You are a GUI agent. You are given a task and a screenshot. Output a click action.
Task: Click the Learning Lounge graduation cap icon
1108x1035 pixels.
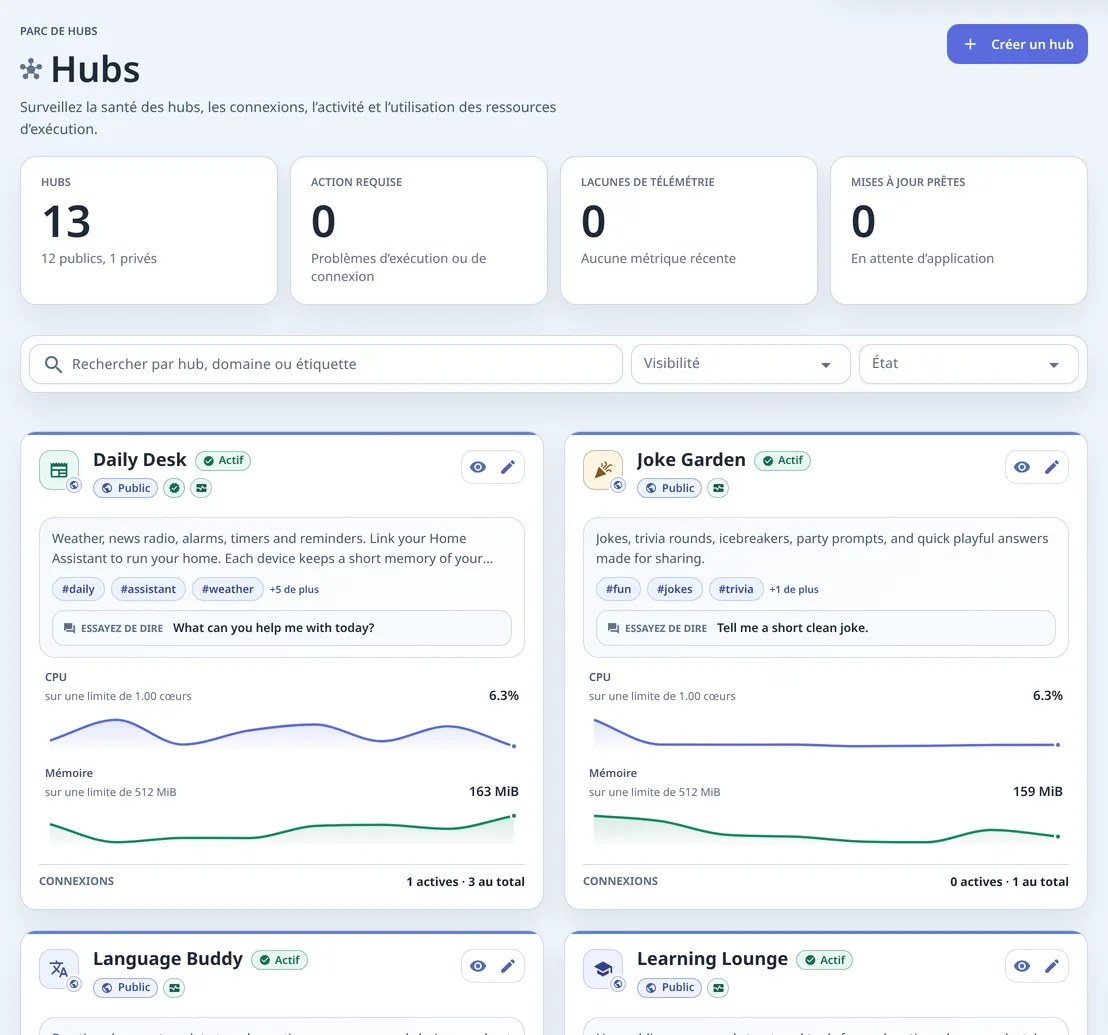click(603, 969)
